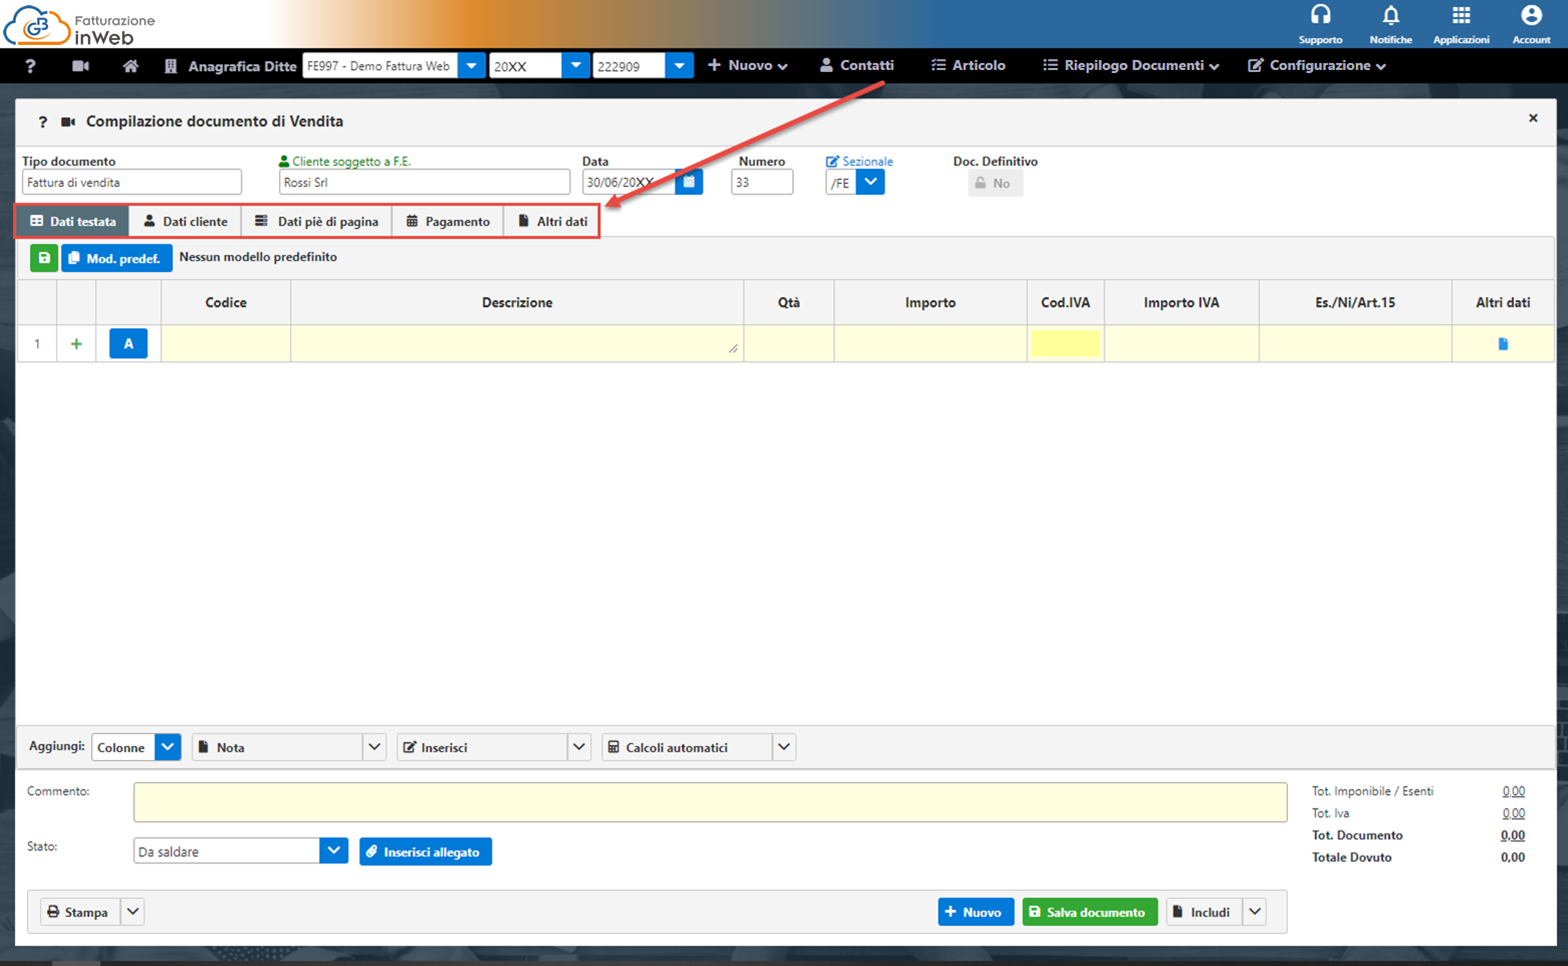Expand the Sezionale /FE dropdown

(x=870, y=182)
